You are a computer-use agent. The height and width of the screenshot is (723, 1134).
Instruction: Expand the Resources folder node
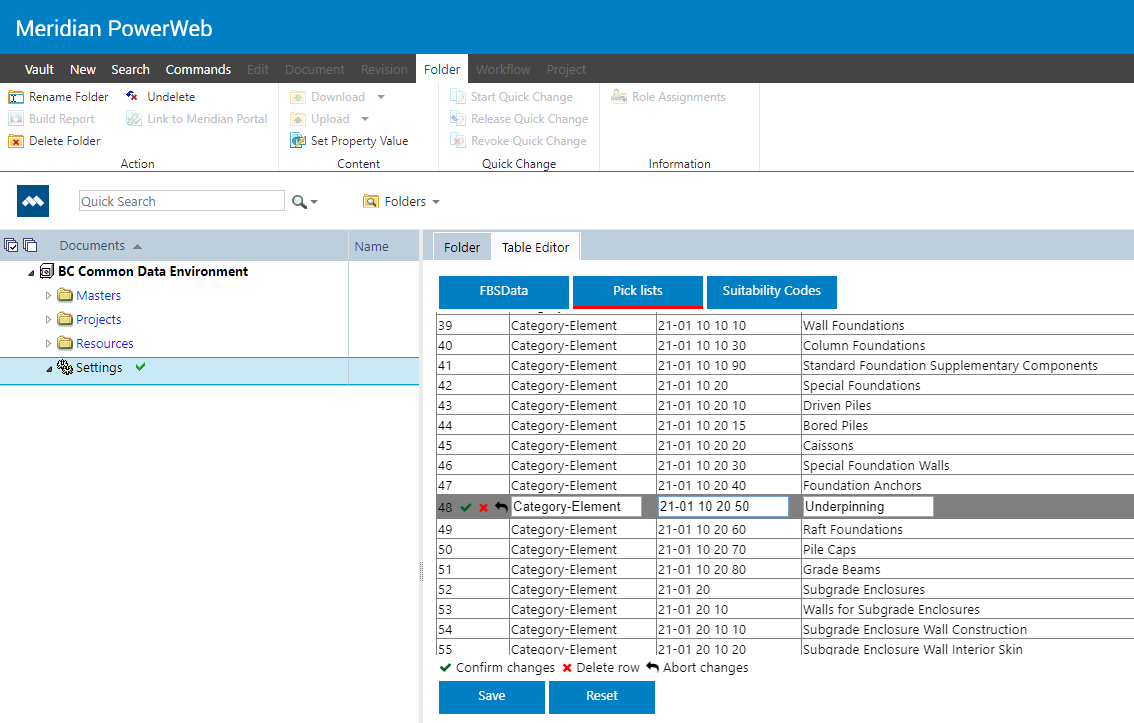[48, 343]
